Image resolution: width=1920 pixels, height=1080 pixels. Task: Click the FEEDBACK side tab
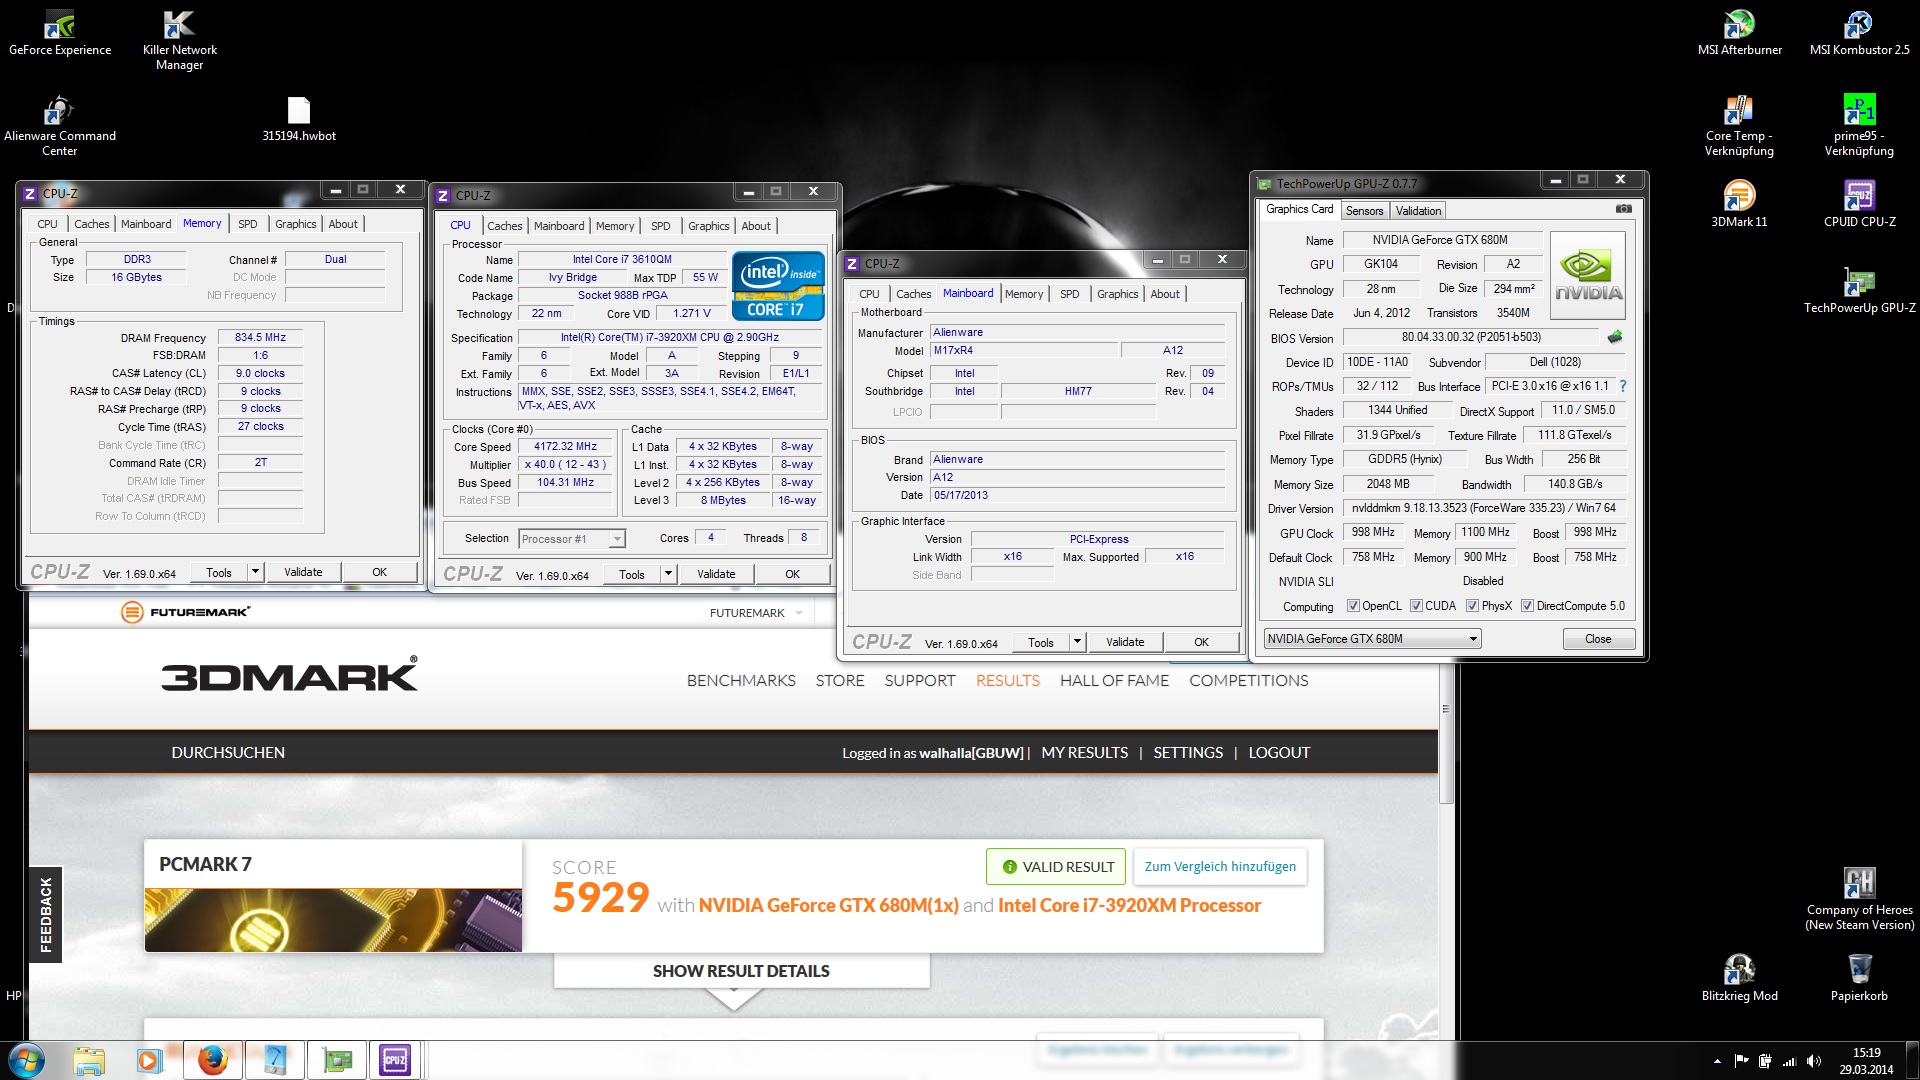[x=45, y=914]
